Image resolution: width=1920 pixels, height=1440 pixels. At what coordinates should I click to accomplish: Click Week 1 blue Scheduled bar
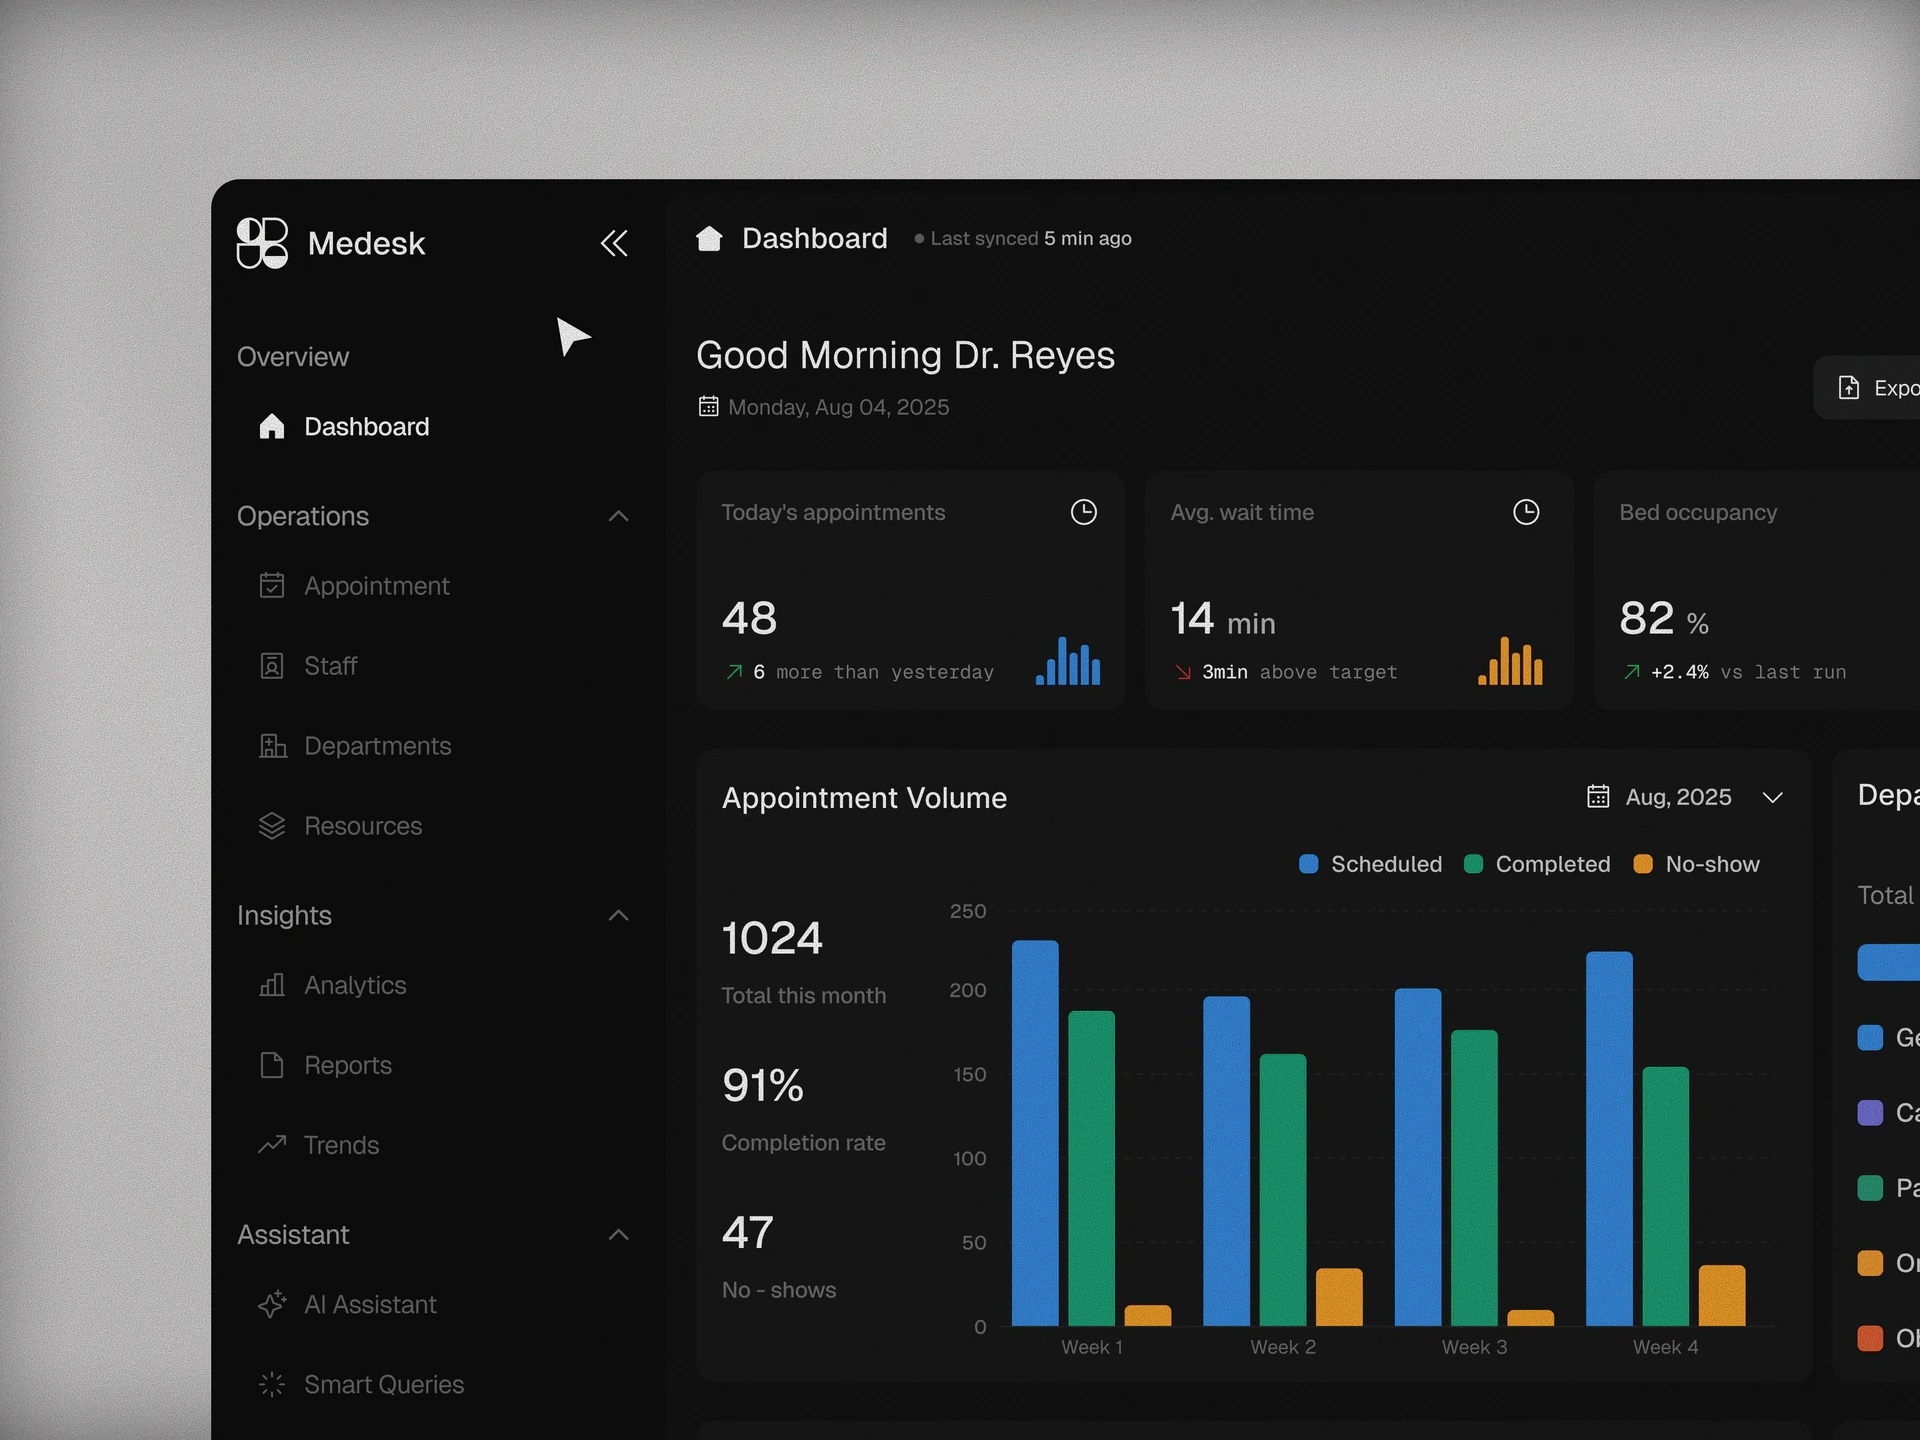pos(1035,1133)
